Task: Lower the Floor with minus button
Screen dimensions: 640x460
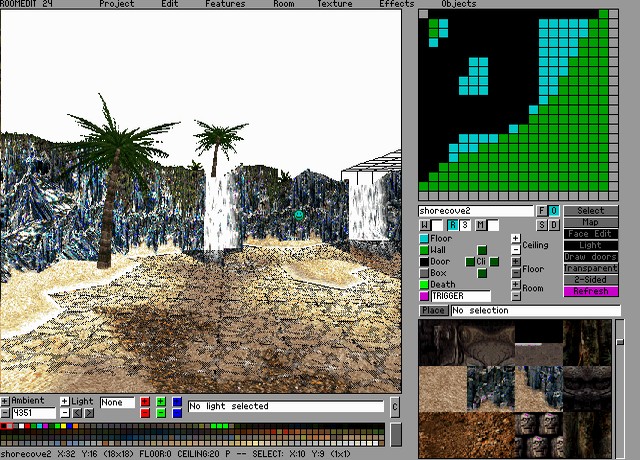Action: 515,273
